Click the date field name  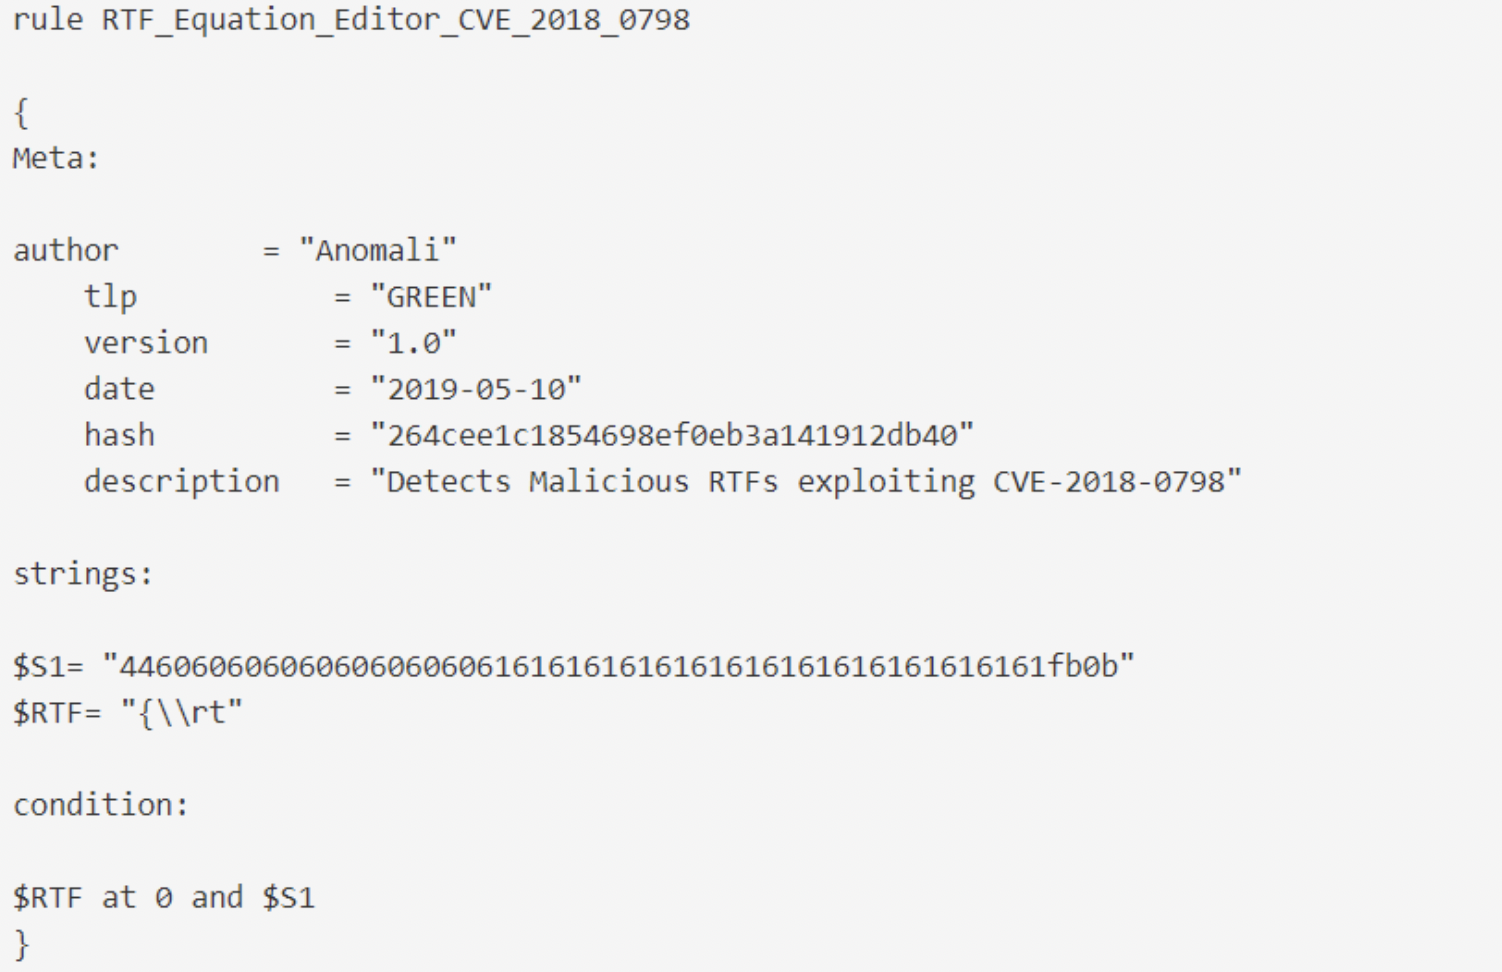(x=119, y=389)
